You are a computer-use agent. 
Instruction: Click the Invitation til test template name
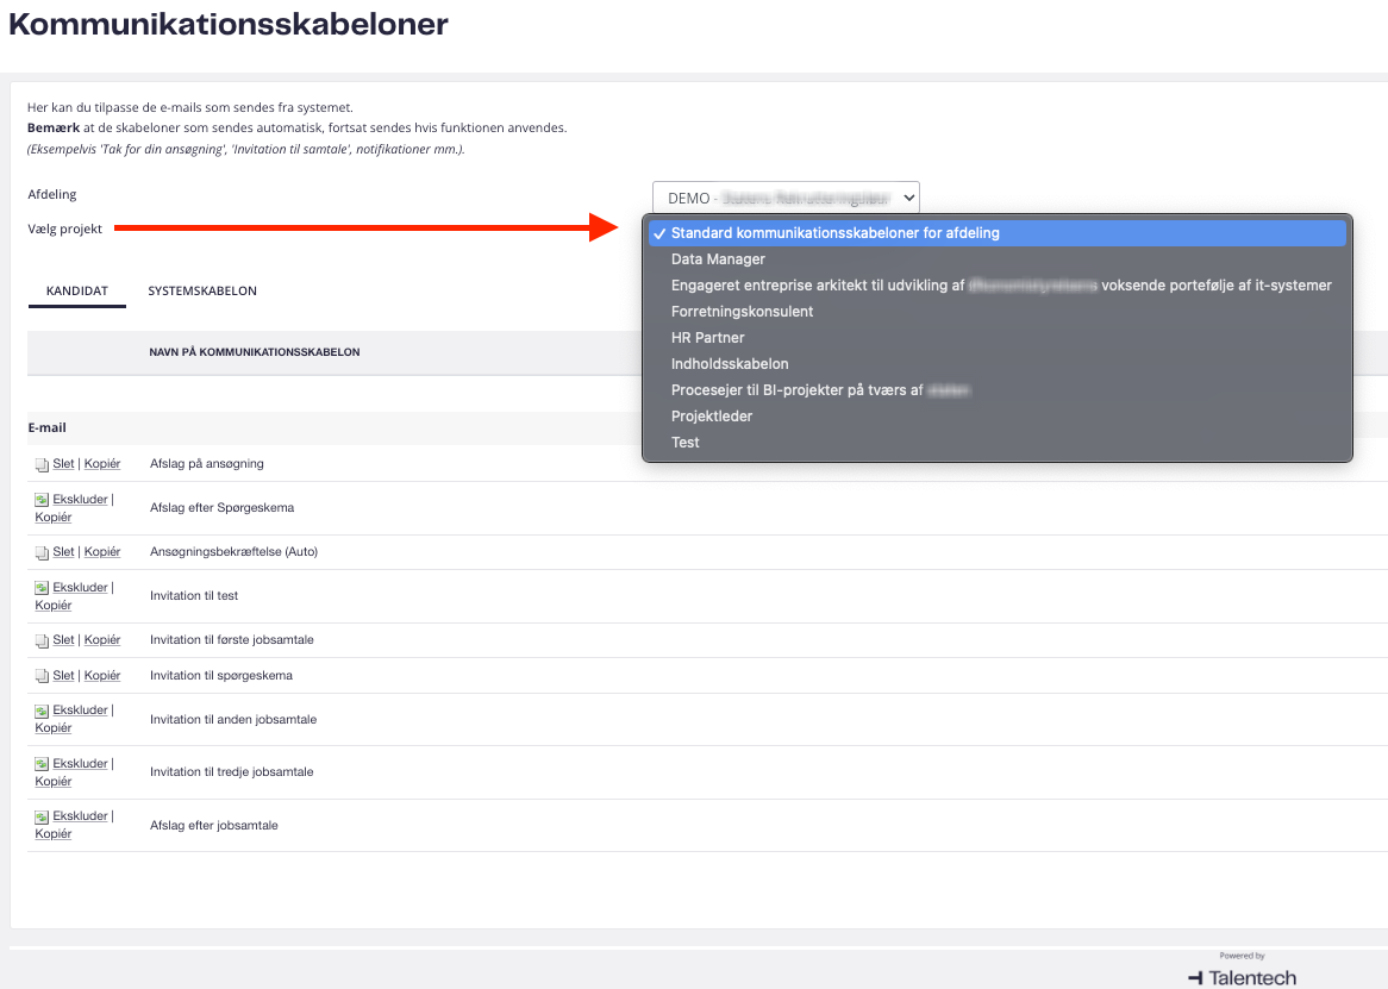pyautogui.click(x=194, y=596)
